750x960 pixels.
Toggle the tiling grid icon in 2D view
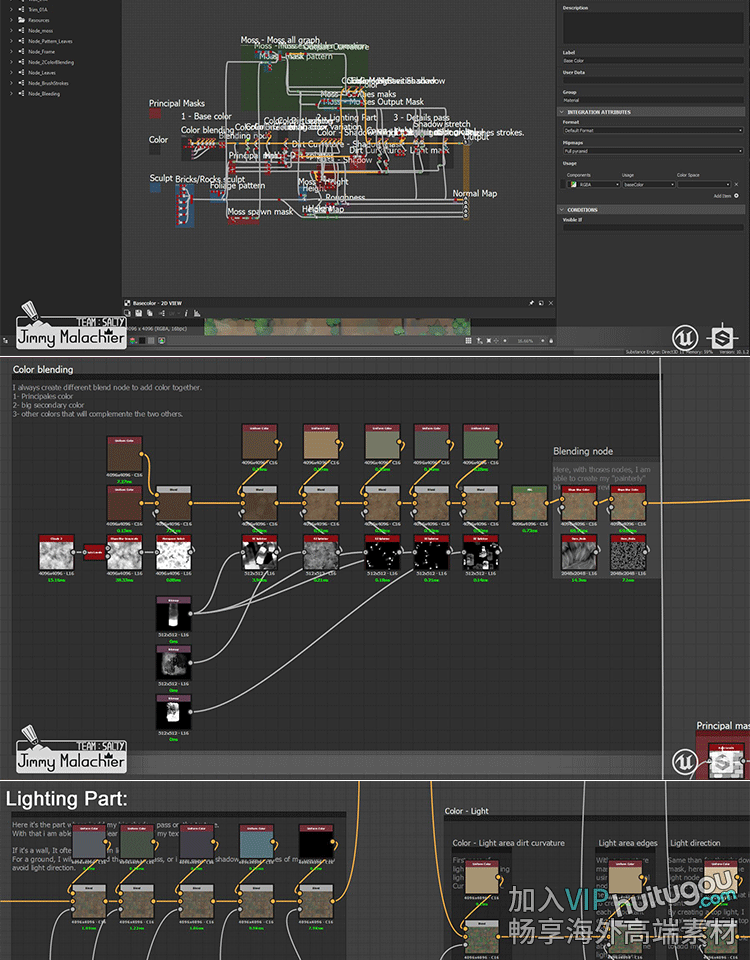click(469, 340)
